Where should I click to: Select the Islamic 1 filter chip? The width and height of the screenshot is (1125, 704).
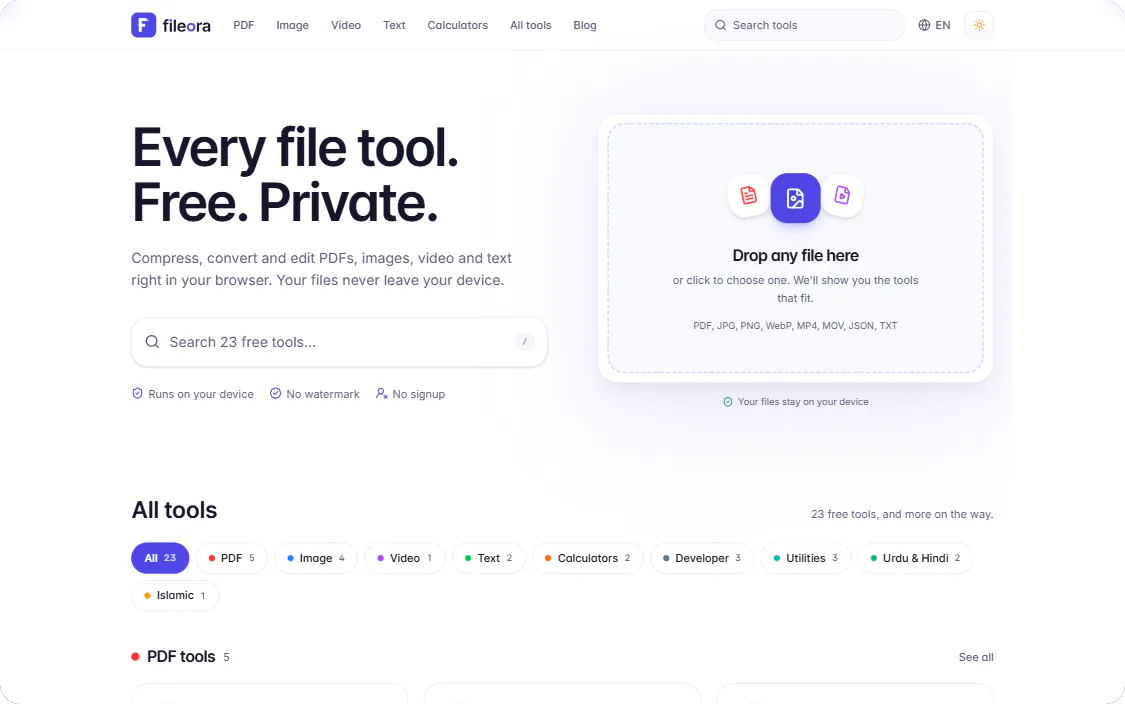click(175, 596)
